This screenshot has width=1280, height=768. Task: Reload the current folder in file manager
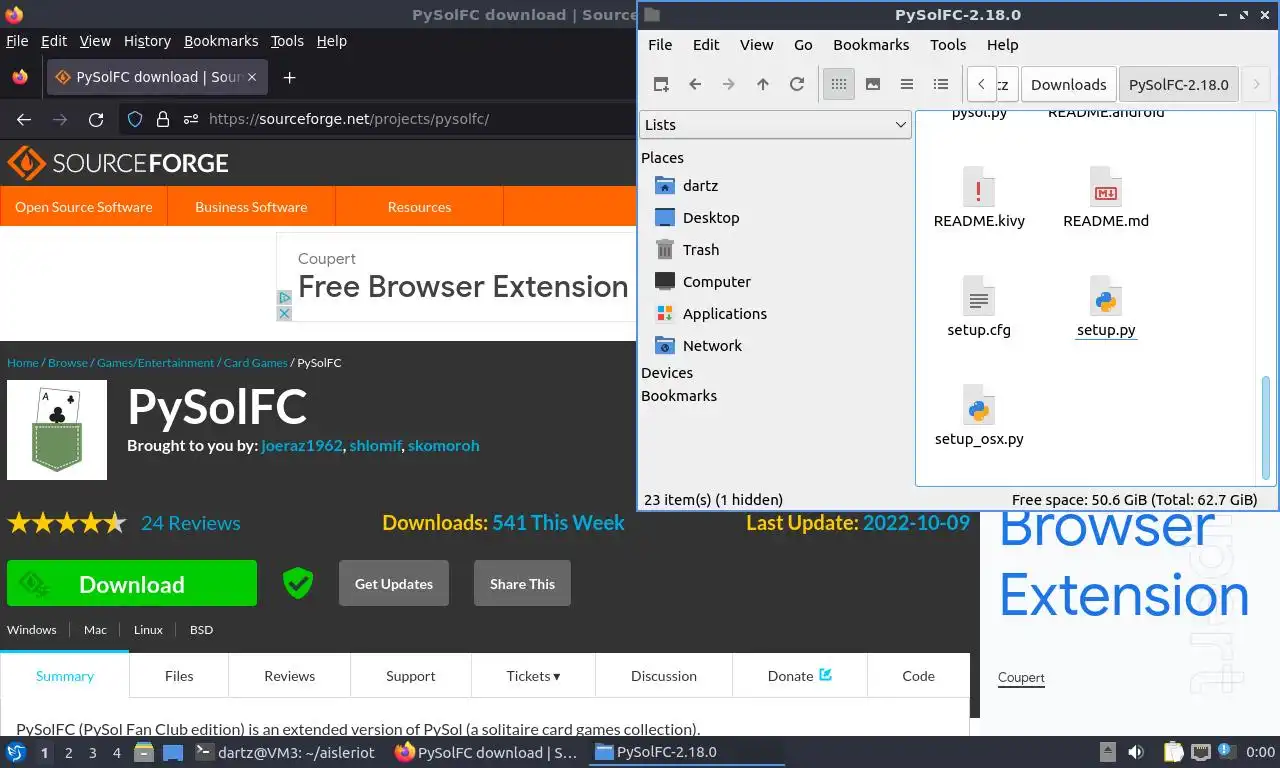[x=797, y=84]
